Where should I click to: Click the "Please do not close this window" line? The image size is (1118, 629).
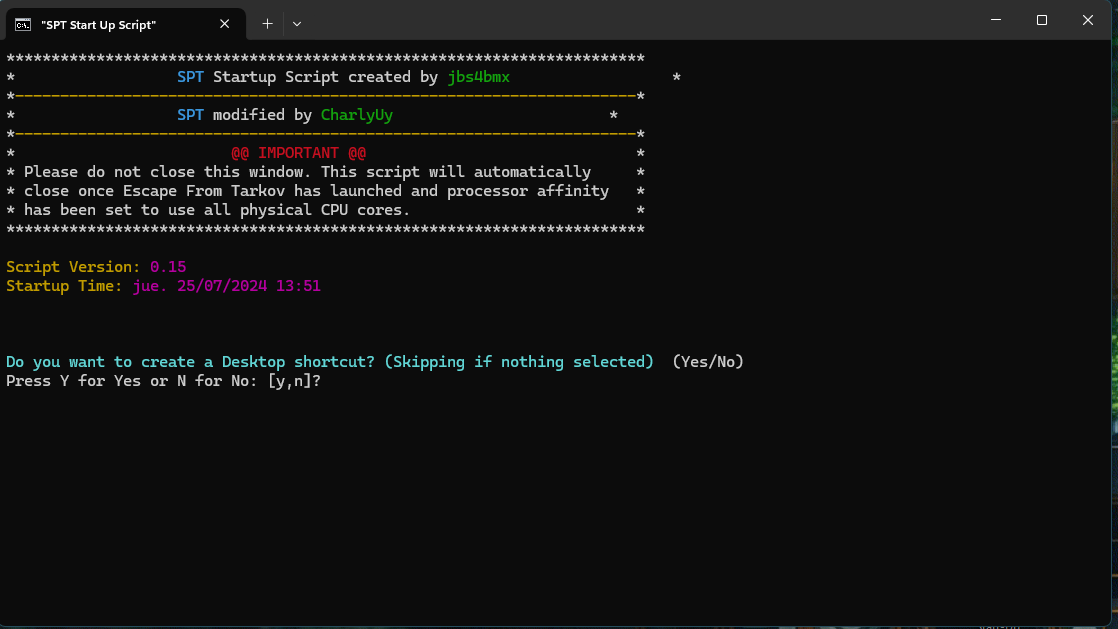307,172
